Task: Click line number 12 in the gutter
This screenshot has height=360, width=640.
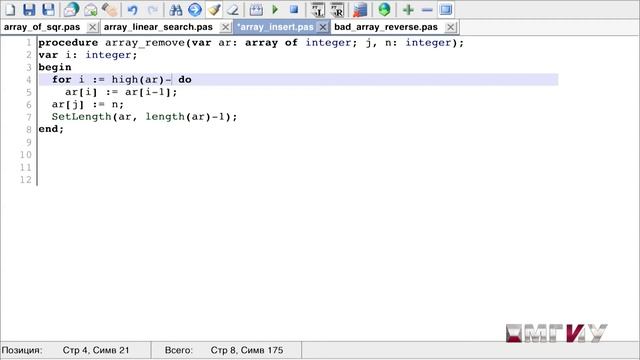Action: [26, 180]
